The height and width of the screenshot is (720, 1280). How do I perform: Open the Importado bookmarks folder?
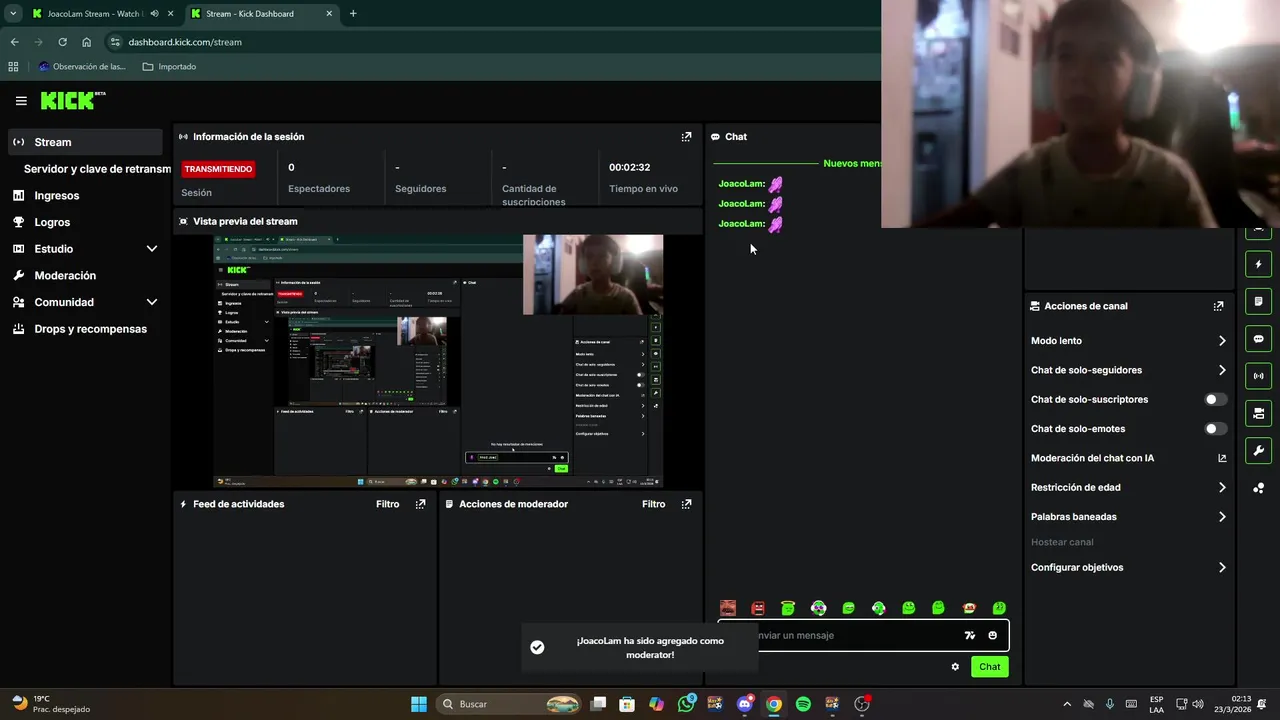(169, 67)
